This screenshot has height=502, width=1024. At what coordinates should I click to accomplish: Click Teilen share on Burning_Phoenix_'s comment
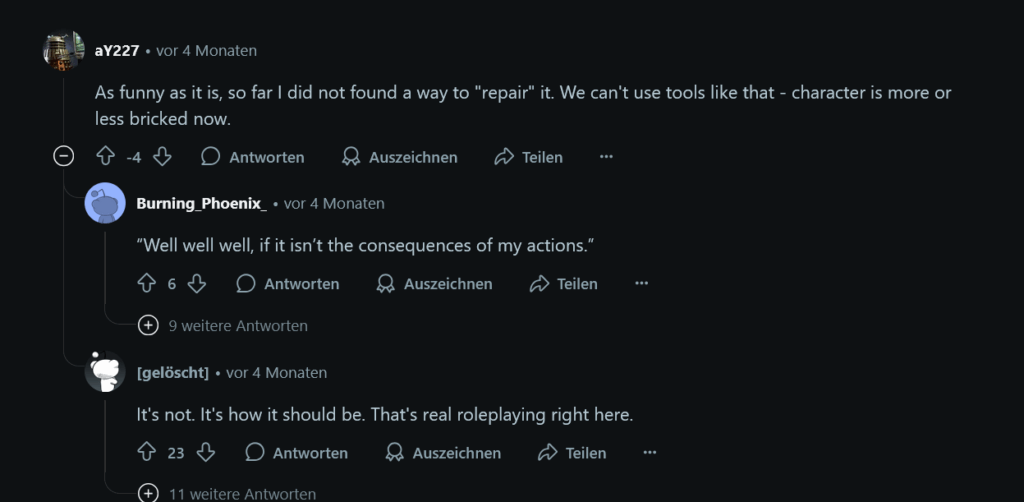[564, 284]
